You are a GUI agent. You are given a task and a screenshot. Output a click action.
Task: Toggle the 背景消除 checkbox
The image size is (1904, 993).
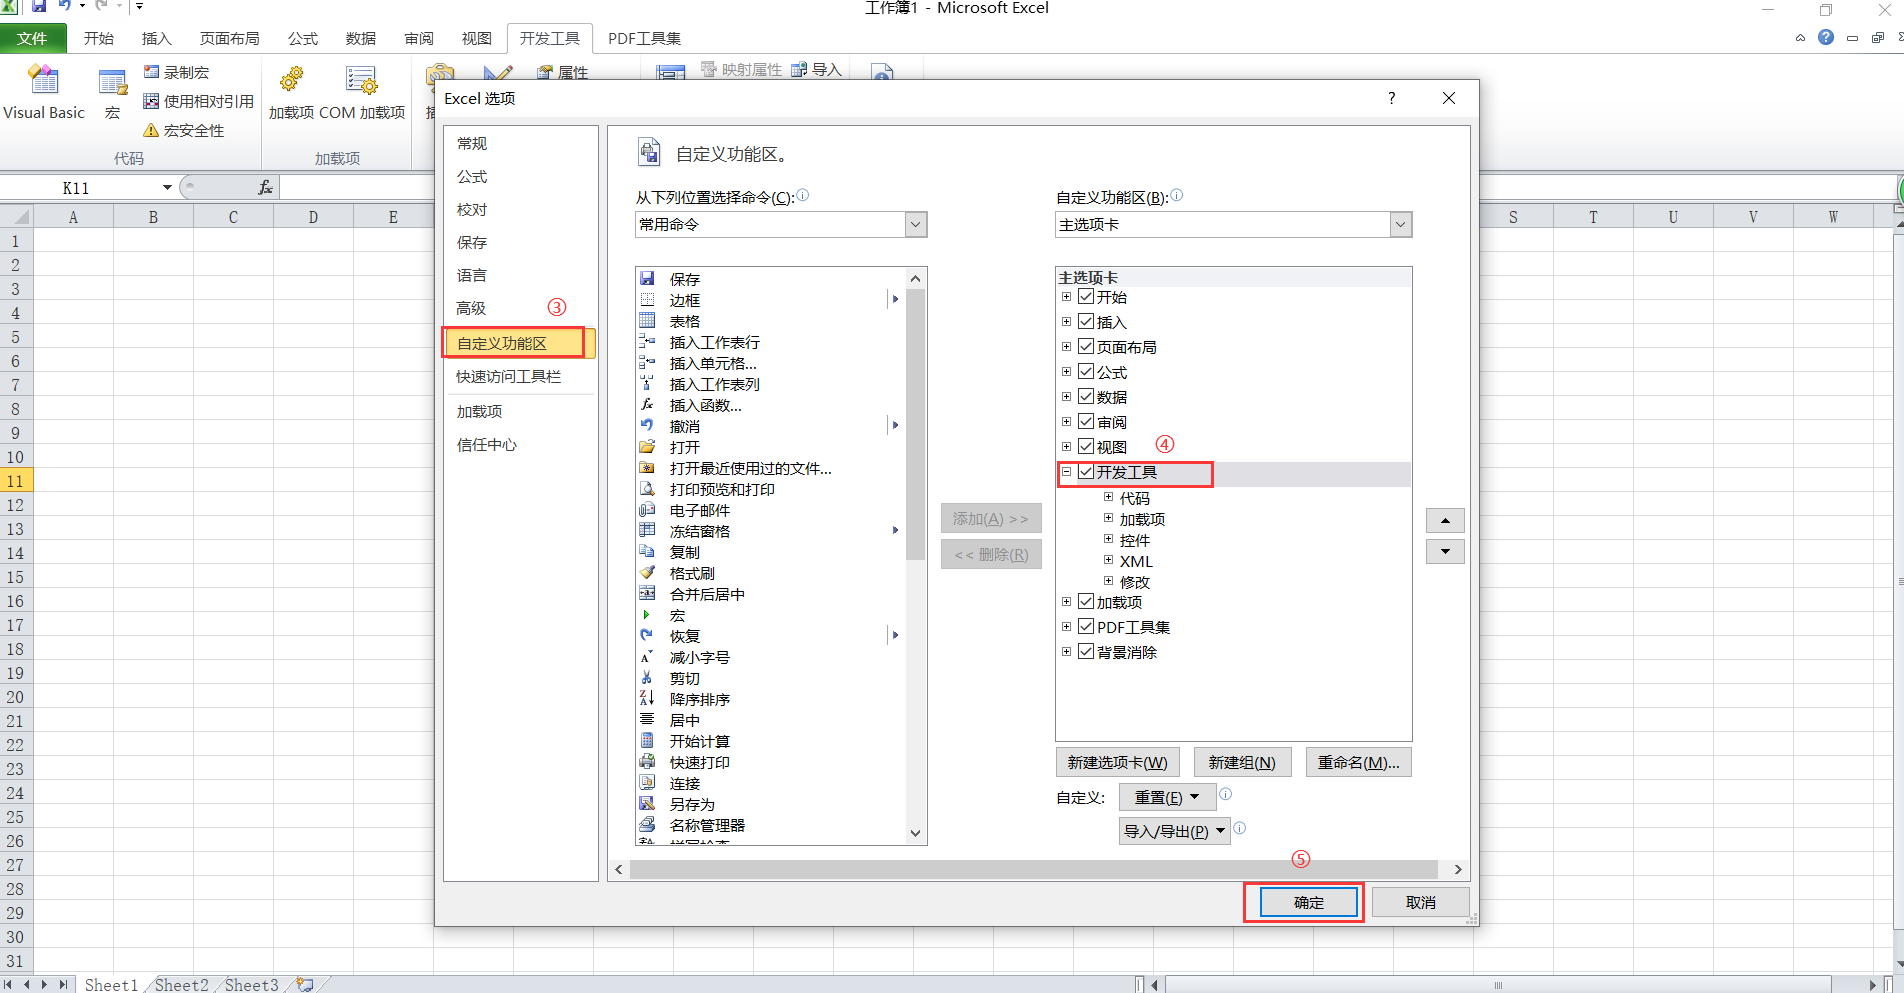(x=1086, y=652)
